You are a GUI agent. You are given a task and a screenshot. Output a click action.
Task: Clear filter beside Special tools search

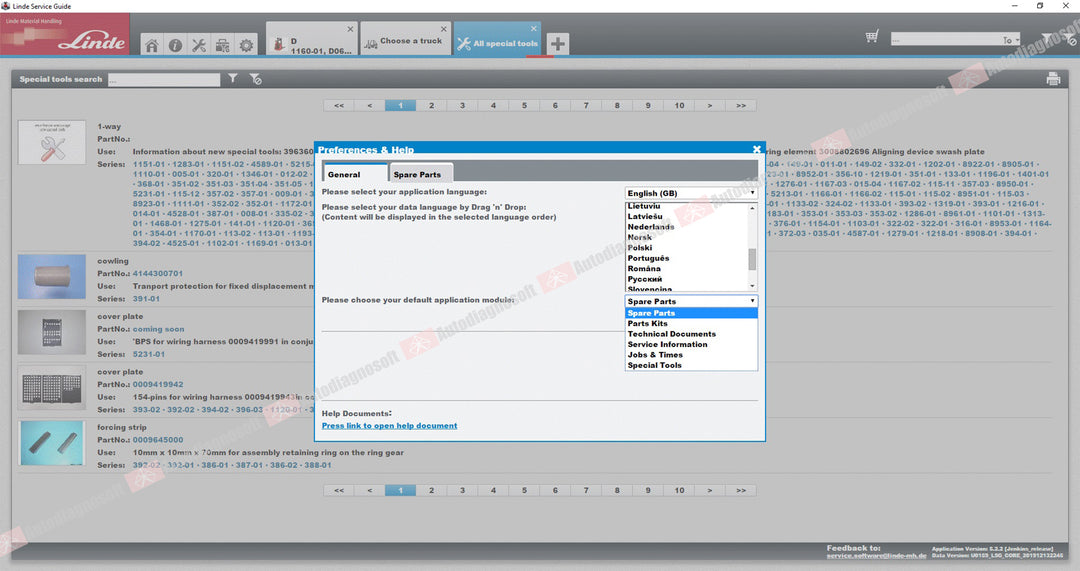tap(256, 79)
